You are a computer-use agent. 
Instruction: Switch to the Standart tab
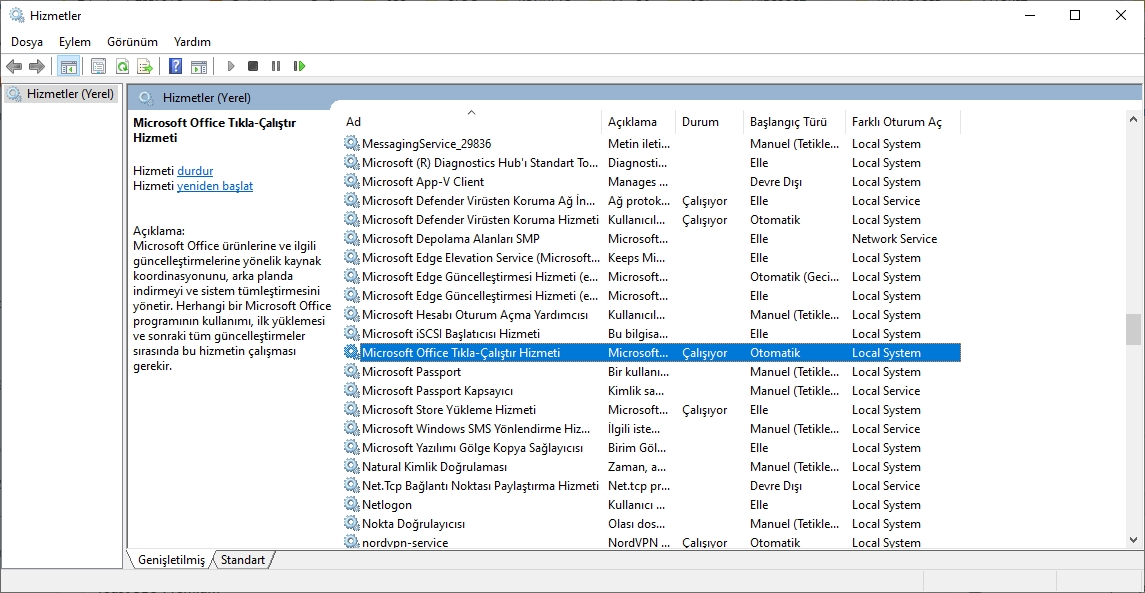(243, 560)
